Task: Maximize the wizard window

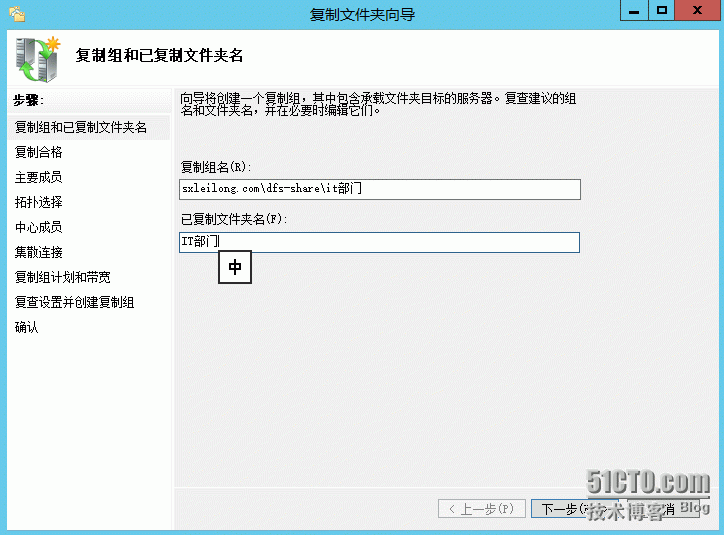Action: pos(662,10)
